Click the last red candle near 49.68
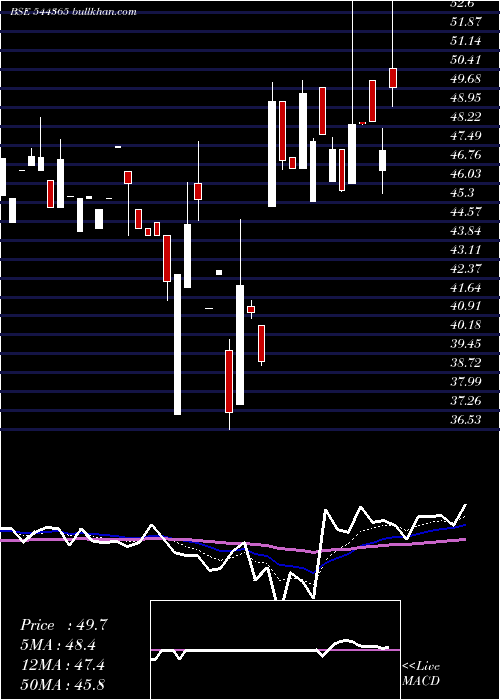 click(x=393, y=78)
